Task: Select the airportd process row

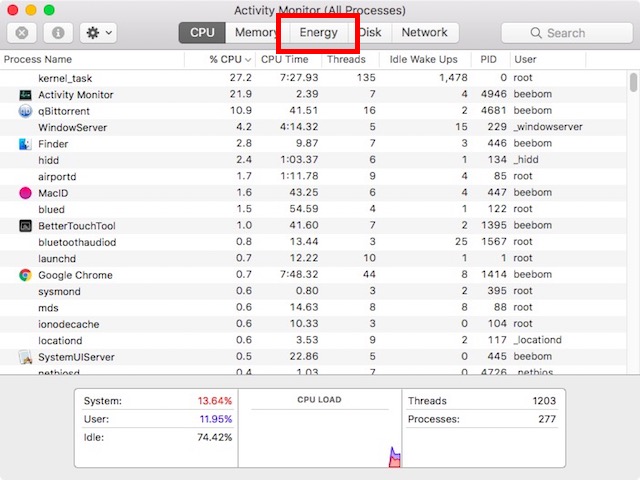Action: [x=313, y=176]
